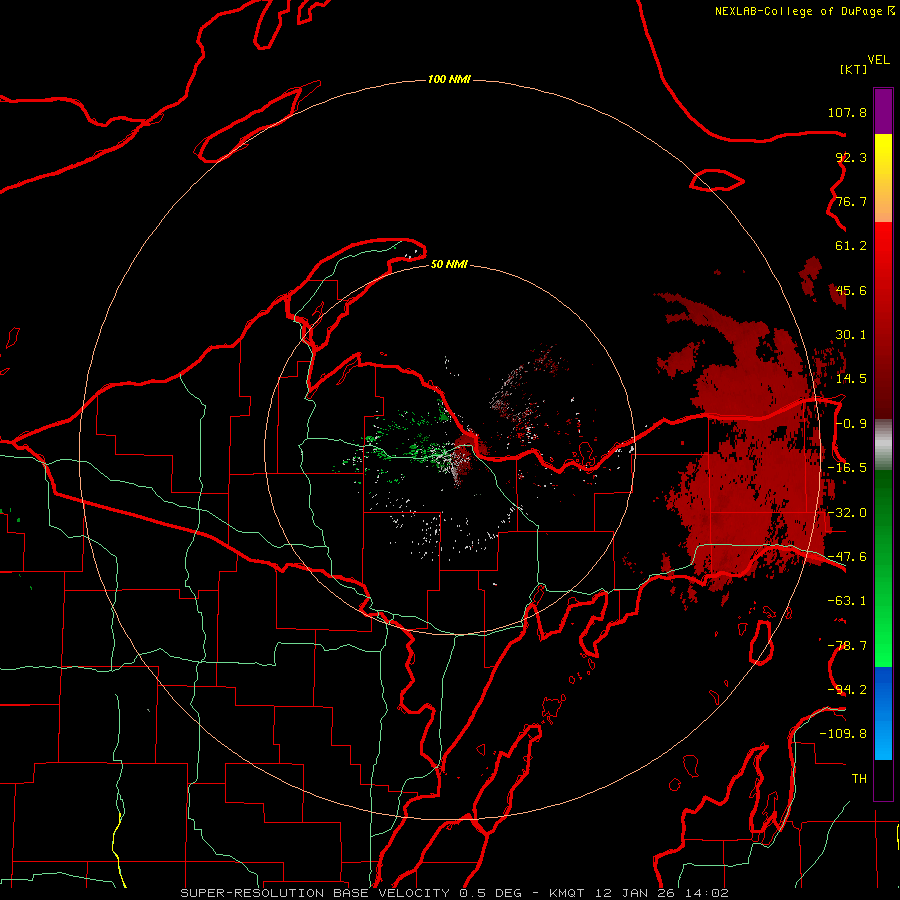Click the VEL legend title
The width and height of the screenshot is (900, 900).
pos(878,60)
